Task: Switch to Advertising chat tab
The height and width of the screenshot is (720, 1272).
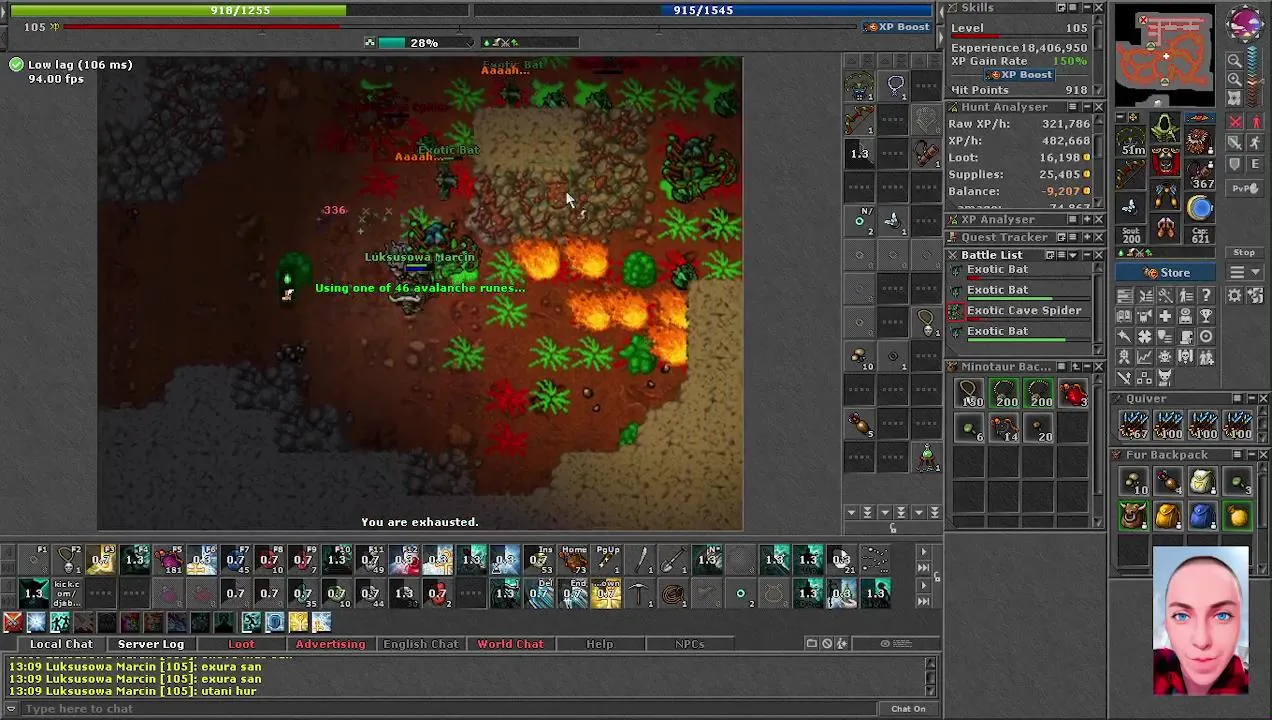Action: point(330,644)
